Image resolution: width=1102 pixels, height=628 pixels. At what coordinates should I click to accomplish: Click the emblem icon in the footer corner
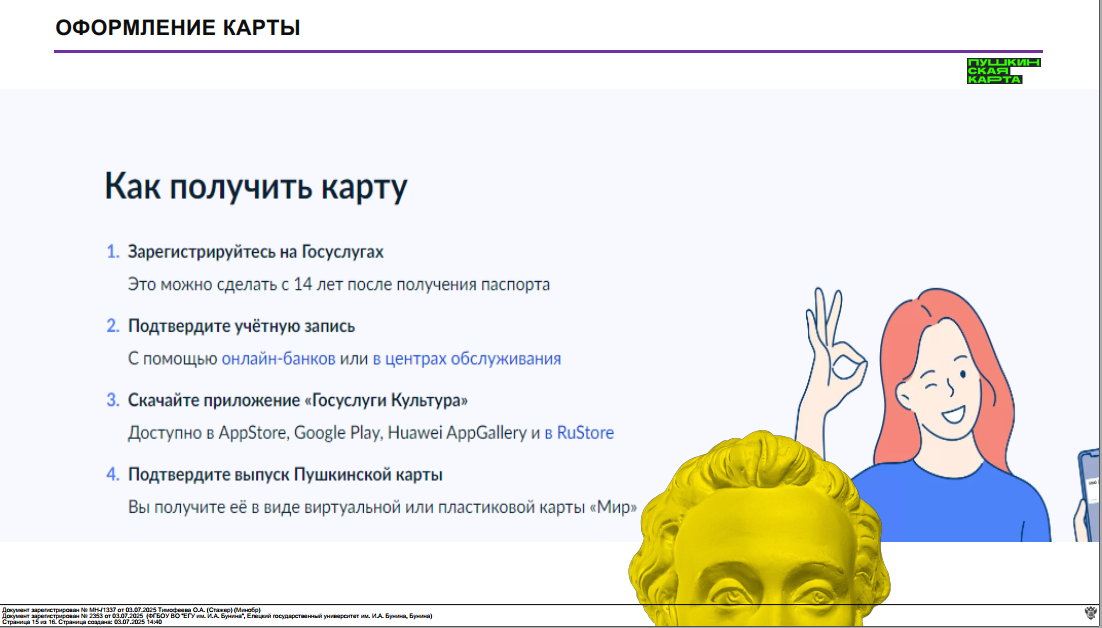tap(1092, 611)
